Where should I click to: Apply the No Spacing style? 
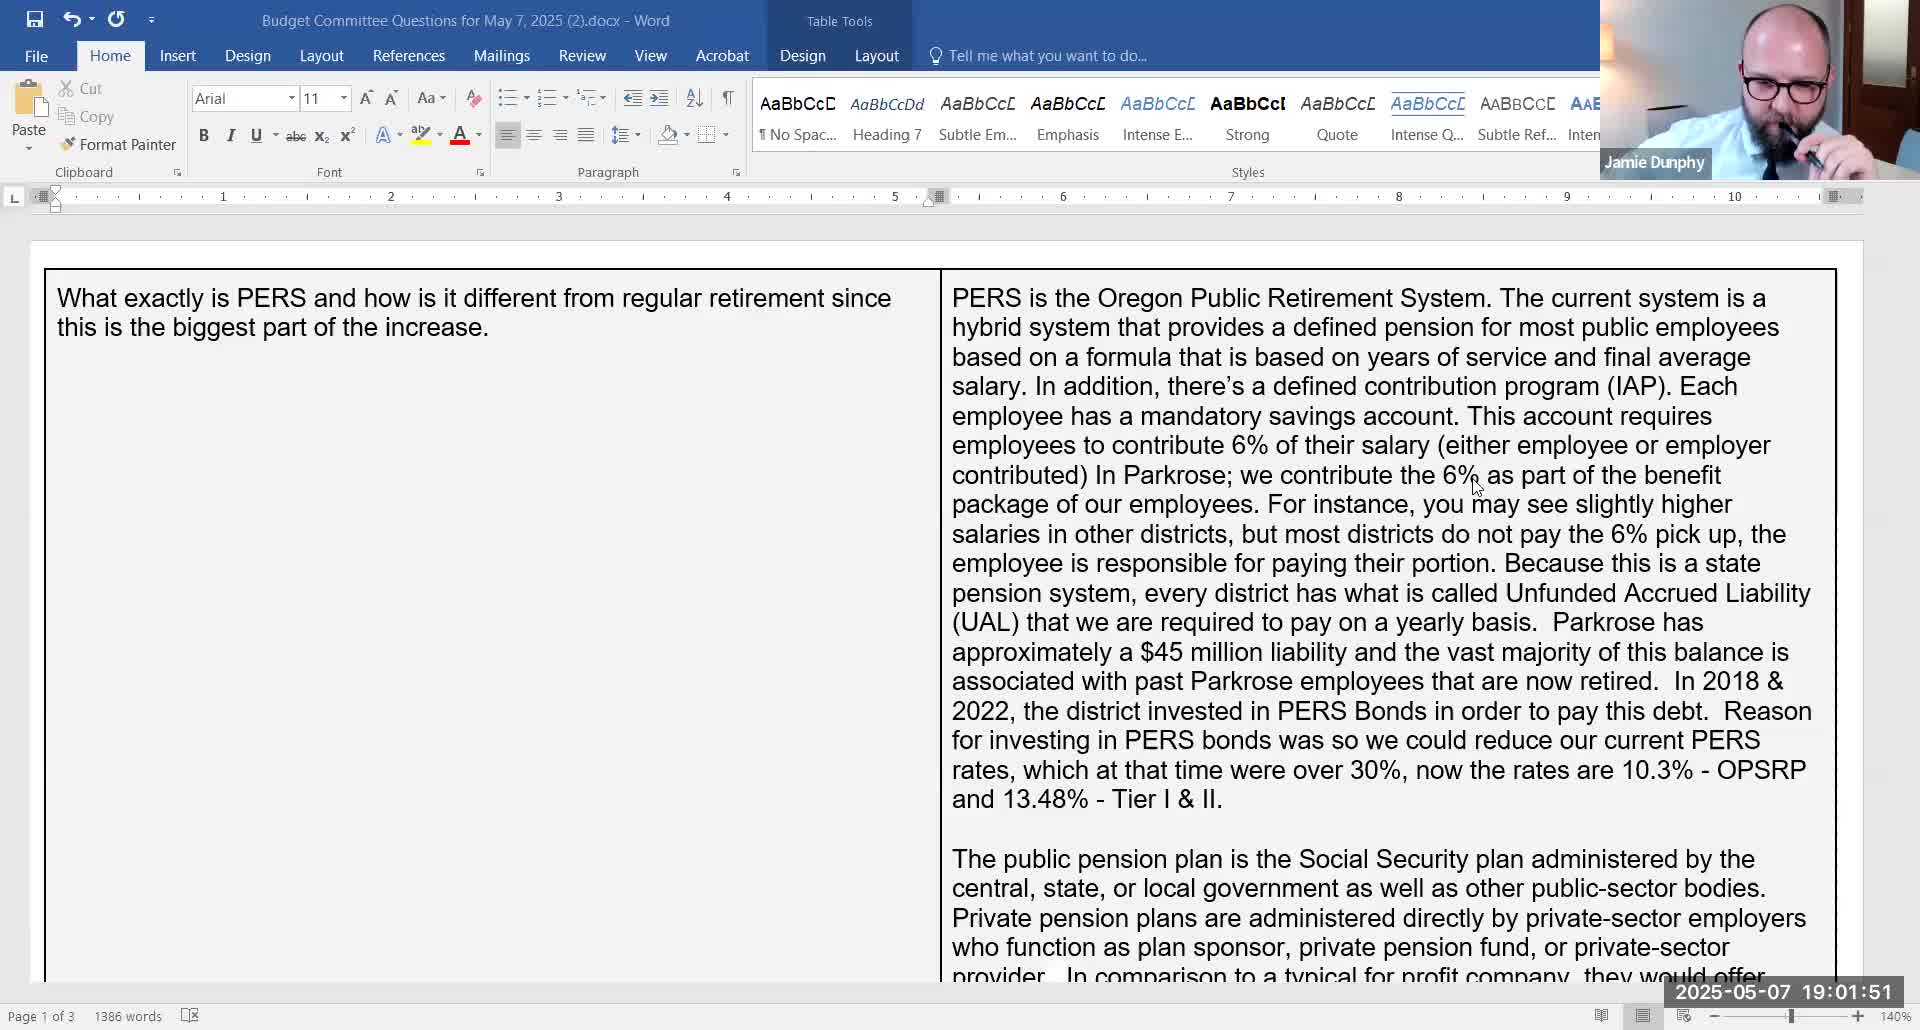click(x=797, y=118)
